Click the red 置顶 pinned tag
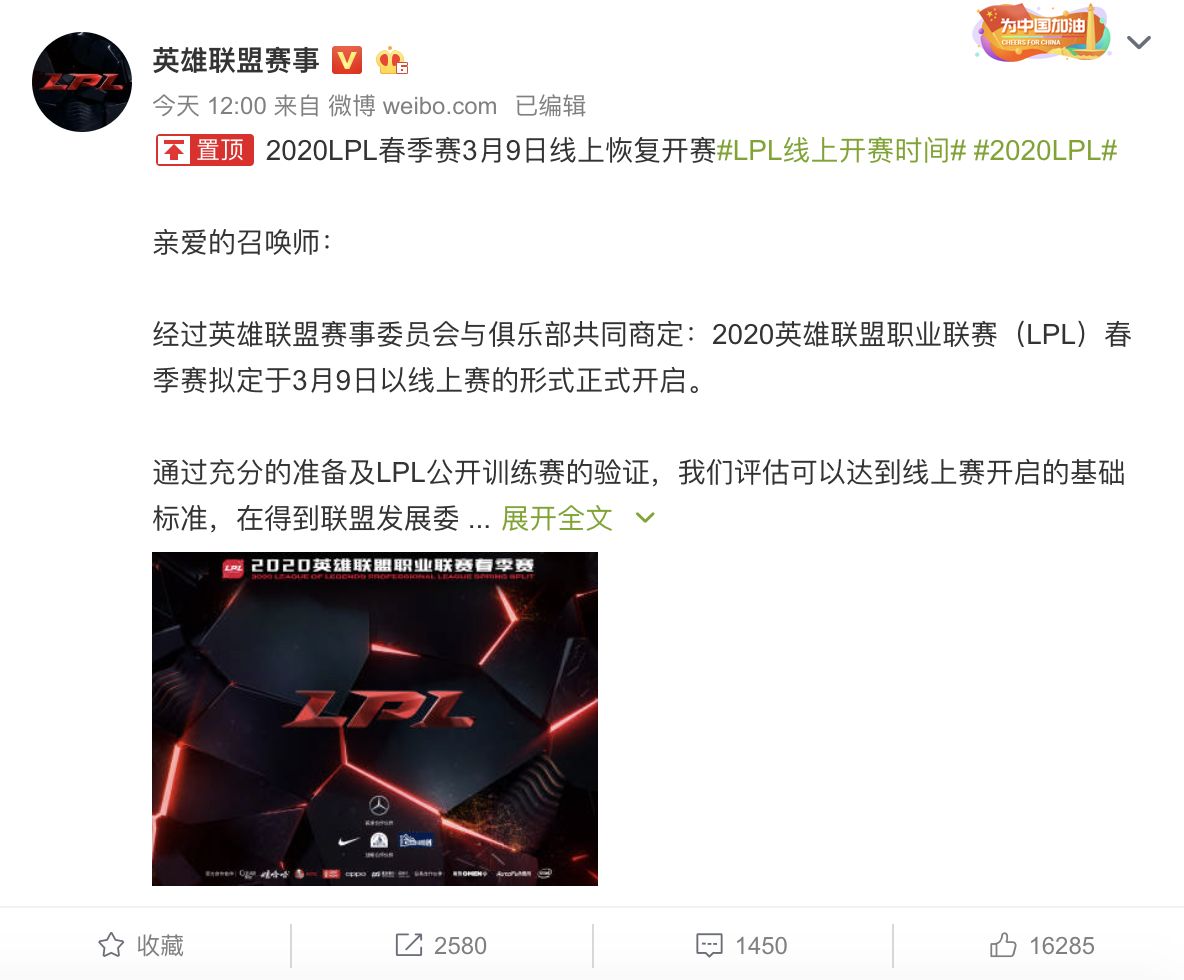The height and width of the screenshot is (980, 1184). tap(205, 149)
